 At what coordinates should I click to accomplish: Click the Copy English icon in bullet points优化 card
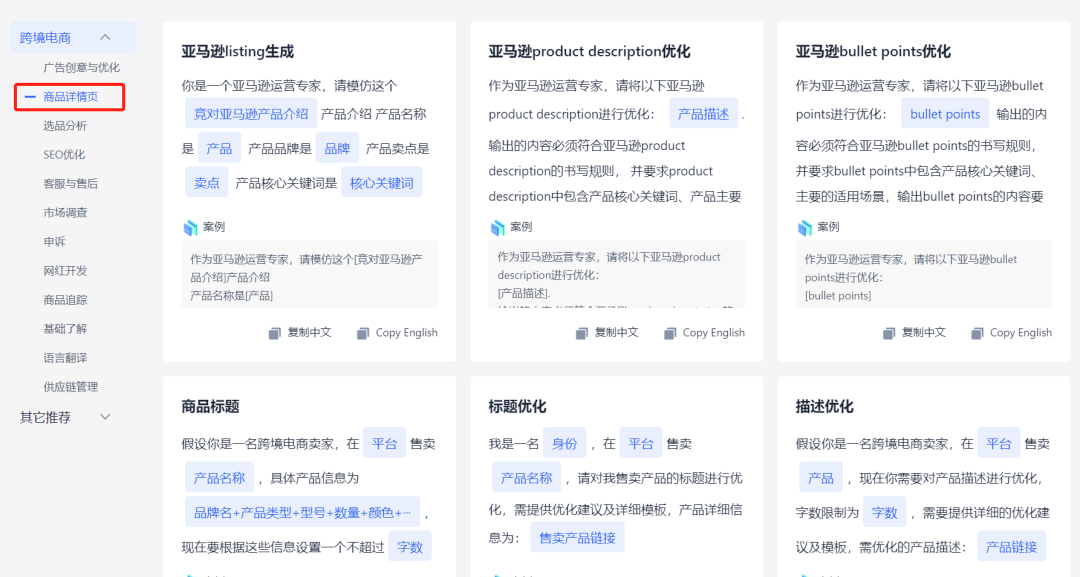pos(976,332)
